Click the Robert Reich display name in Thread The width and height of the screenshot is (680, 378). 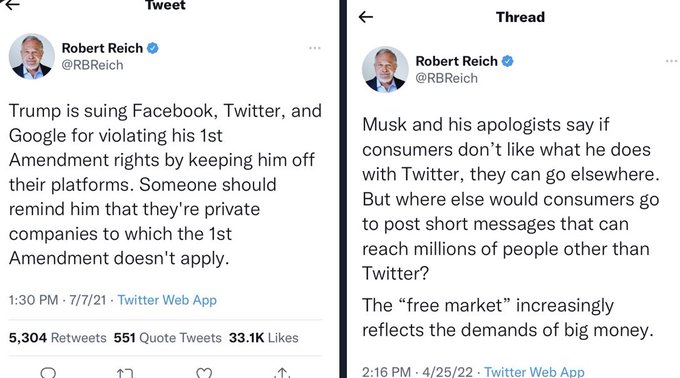tap(456, 61)
